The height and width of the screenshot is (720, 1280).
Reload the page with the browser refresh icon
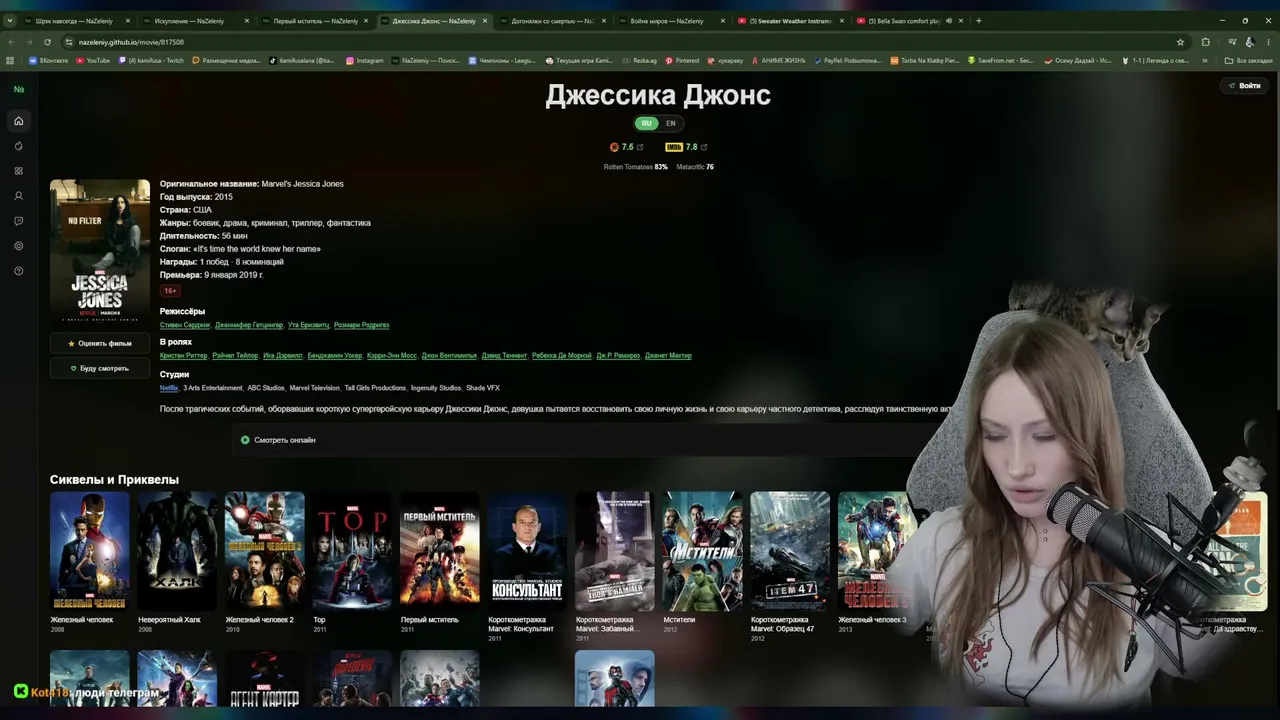pos(47,42)
